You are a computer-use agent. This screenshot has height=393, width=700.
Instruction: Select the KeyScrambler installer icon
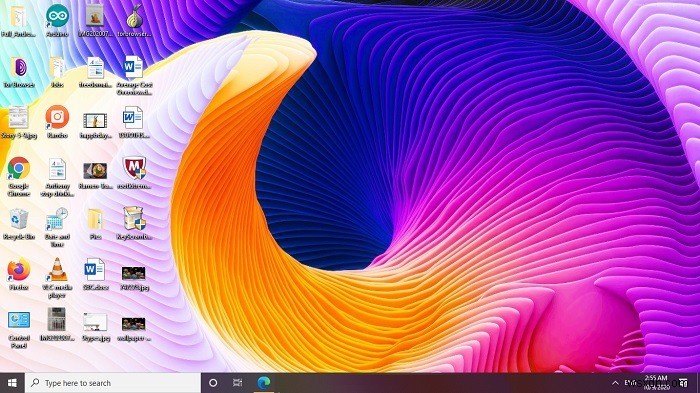tap(134, 219)
